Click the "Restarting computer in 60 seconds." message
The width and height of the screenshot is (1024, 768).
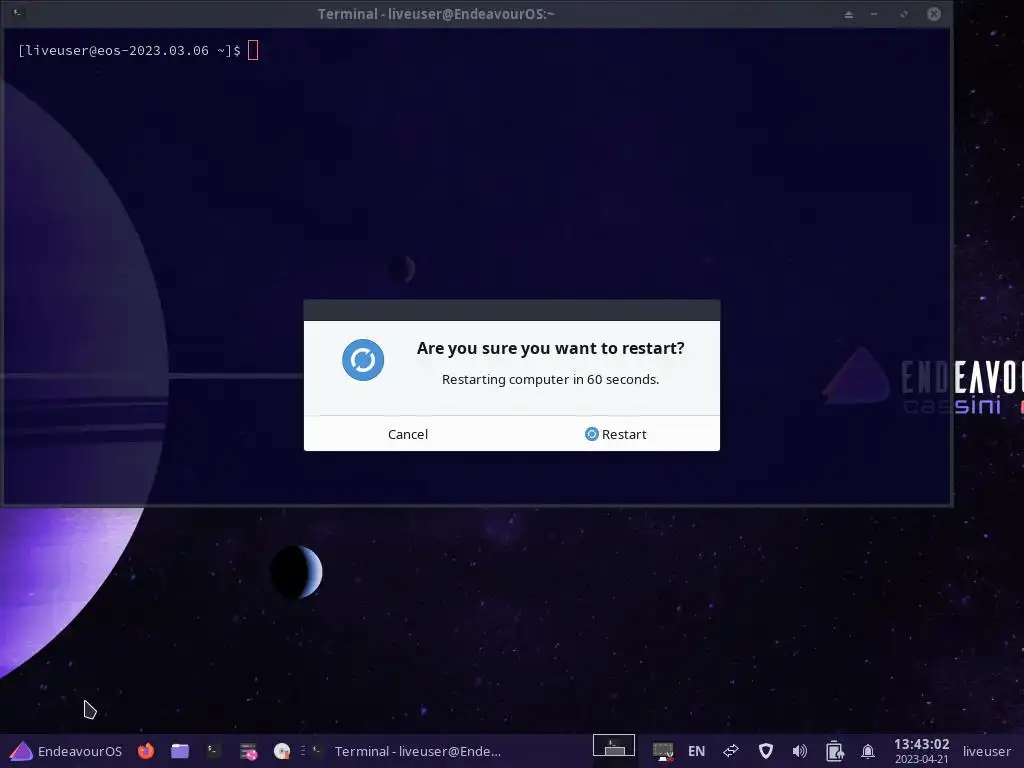[551, 379]
